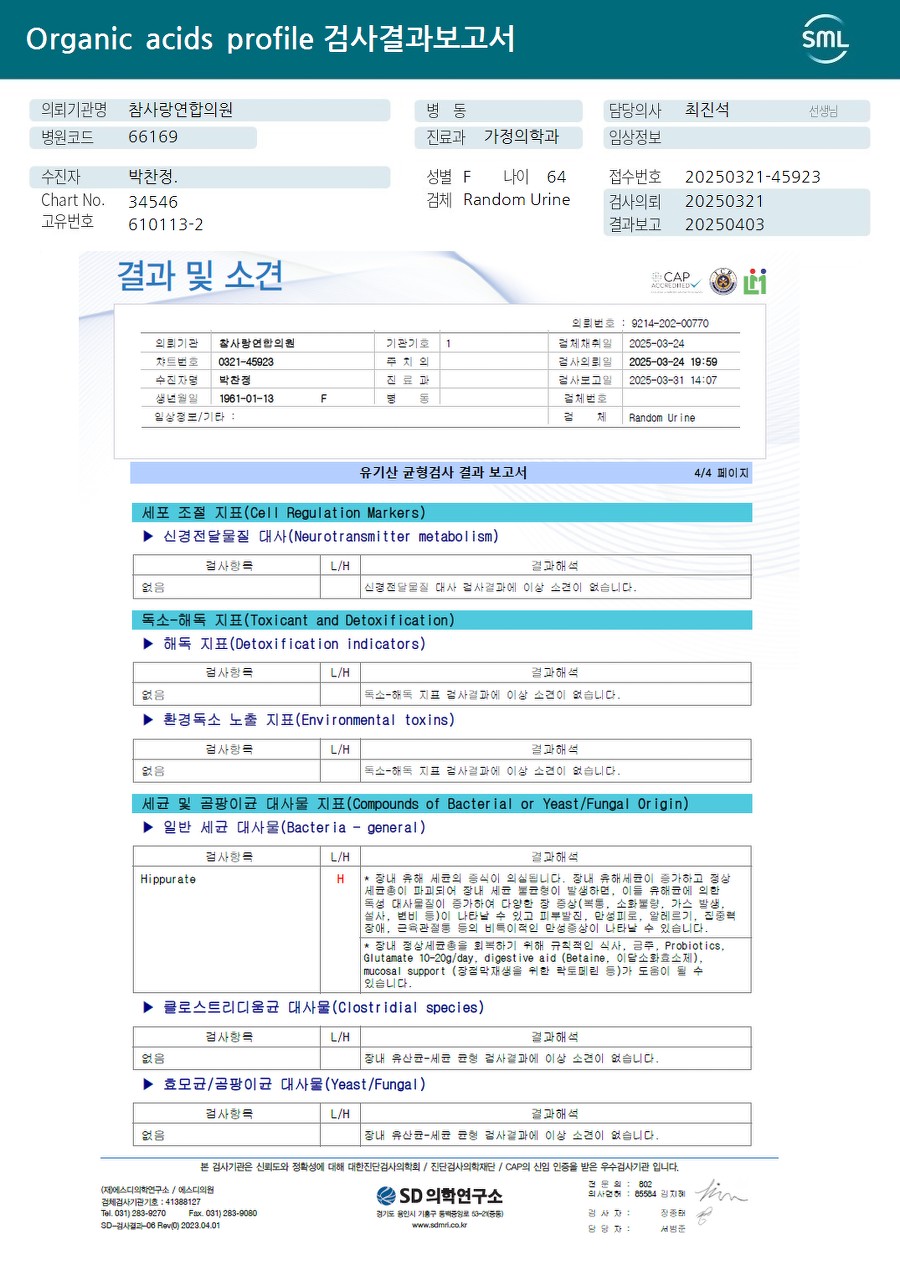Image resolution: width=900 pixels, height=1271 pixels.
Task: Click the arrow beside 환경독소 노출 지표 heading
Action: pos(148,720)
